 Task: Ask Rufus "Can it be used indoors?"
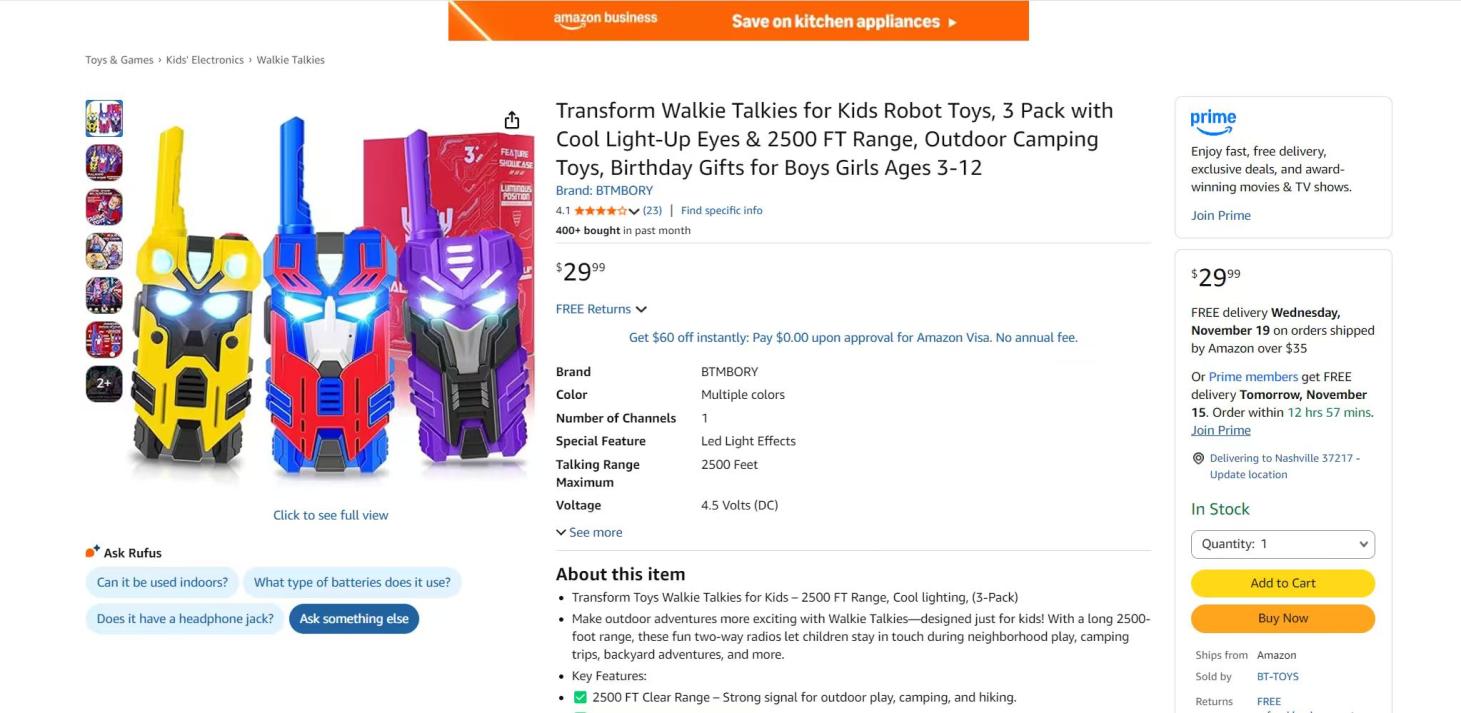coord(162,582)
